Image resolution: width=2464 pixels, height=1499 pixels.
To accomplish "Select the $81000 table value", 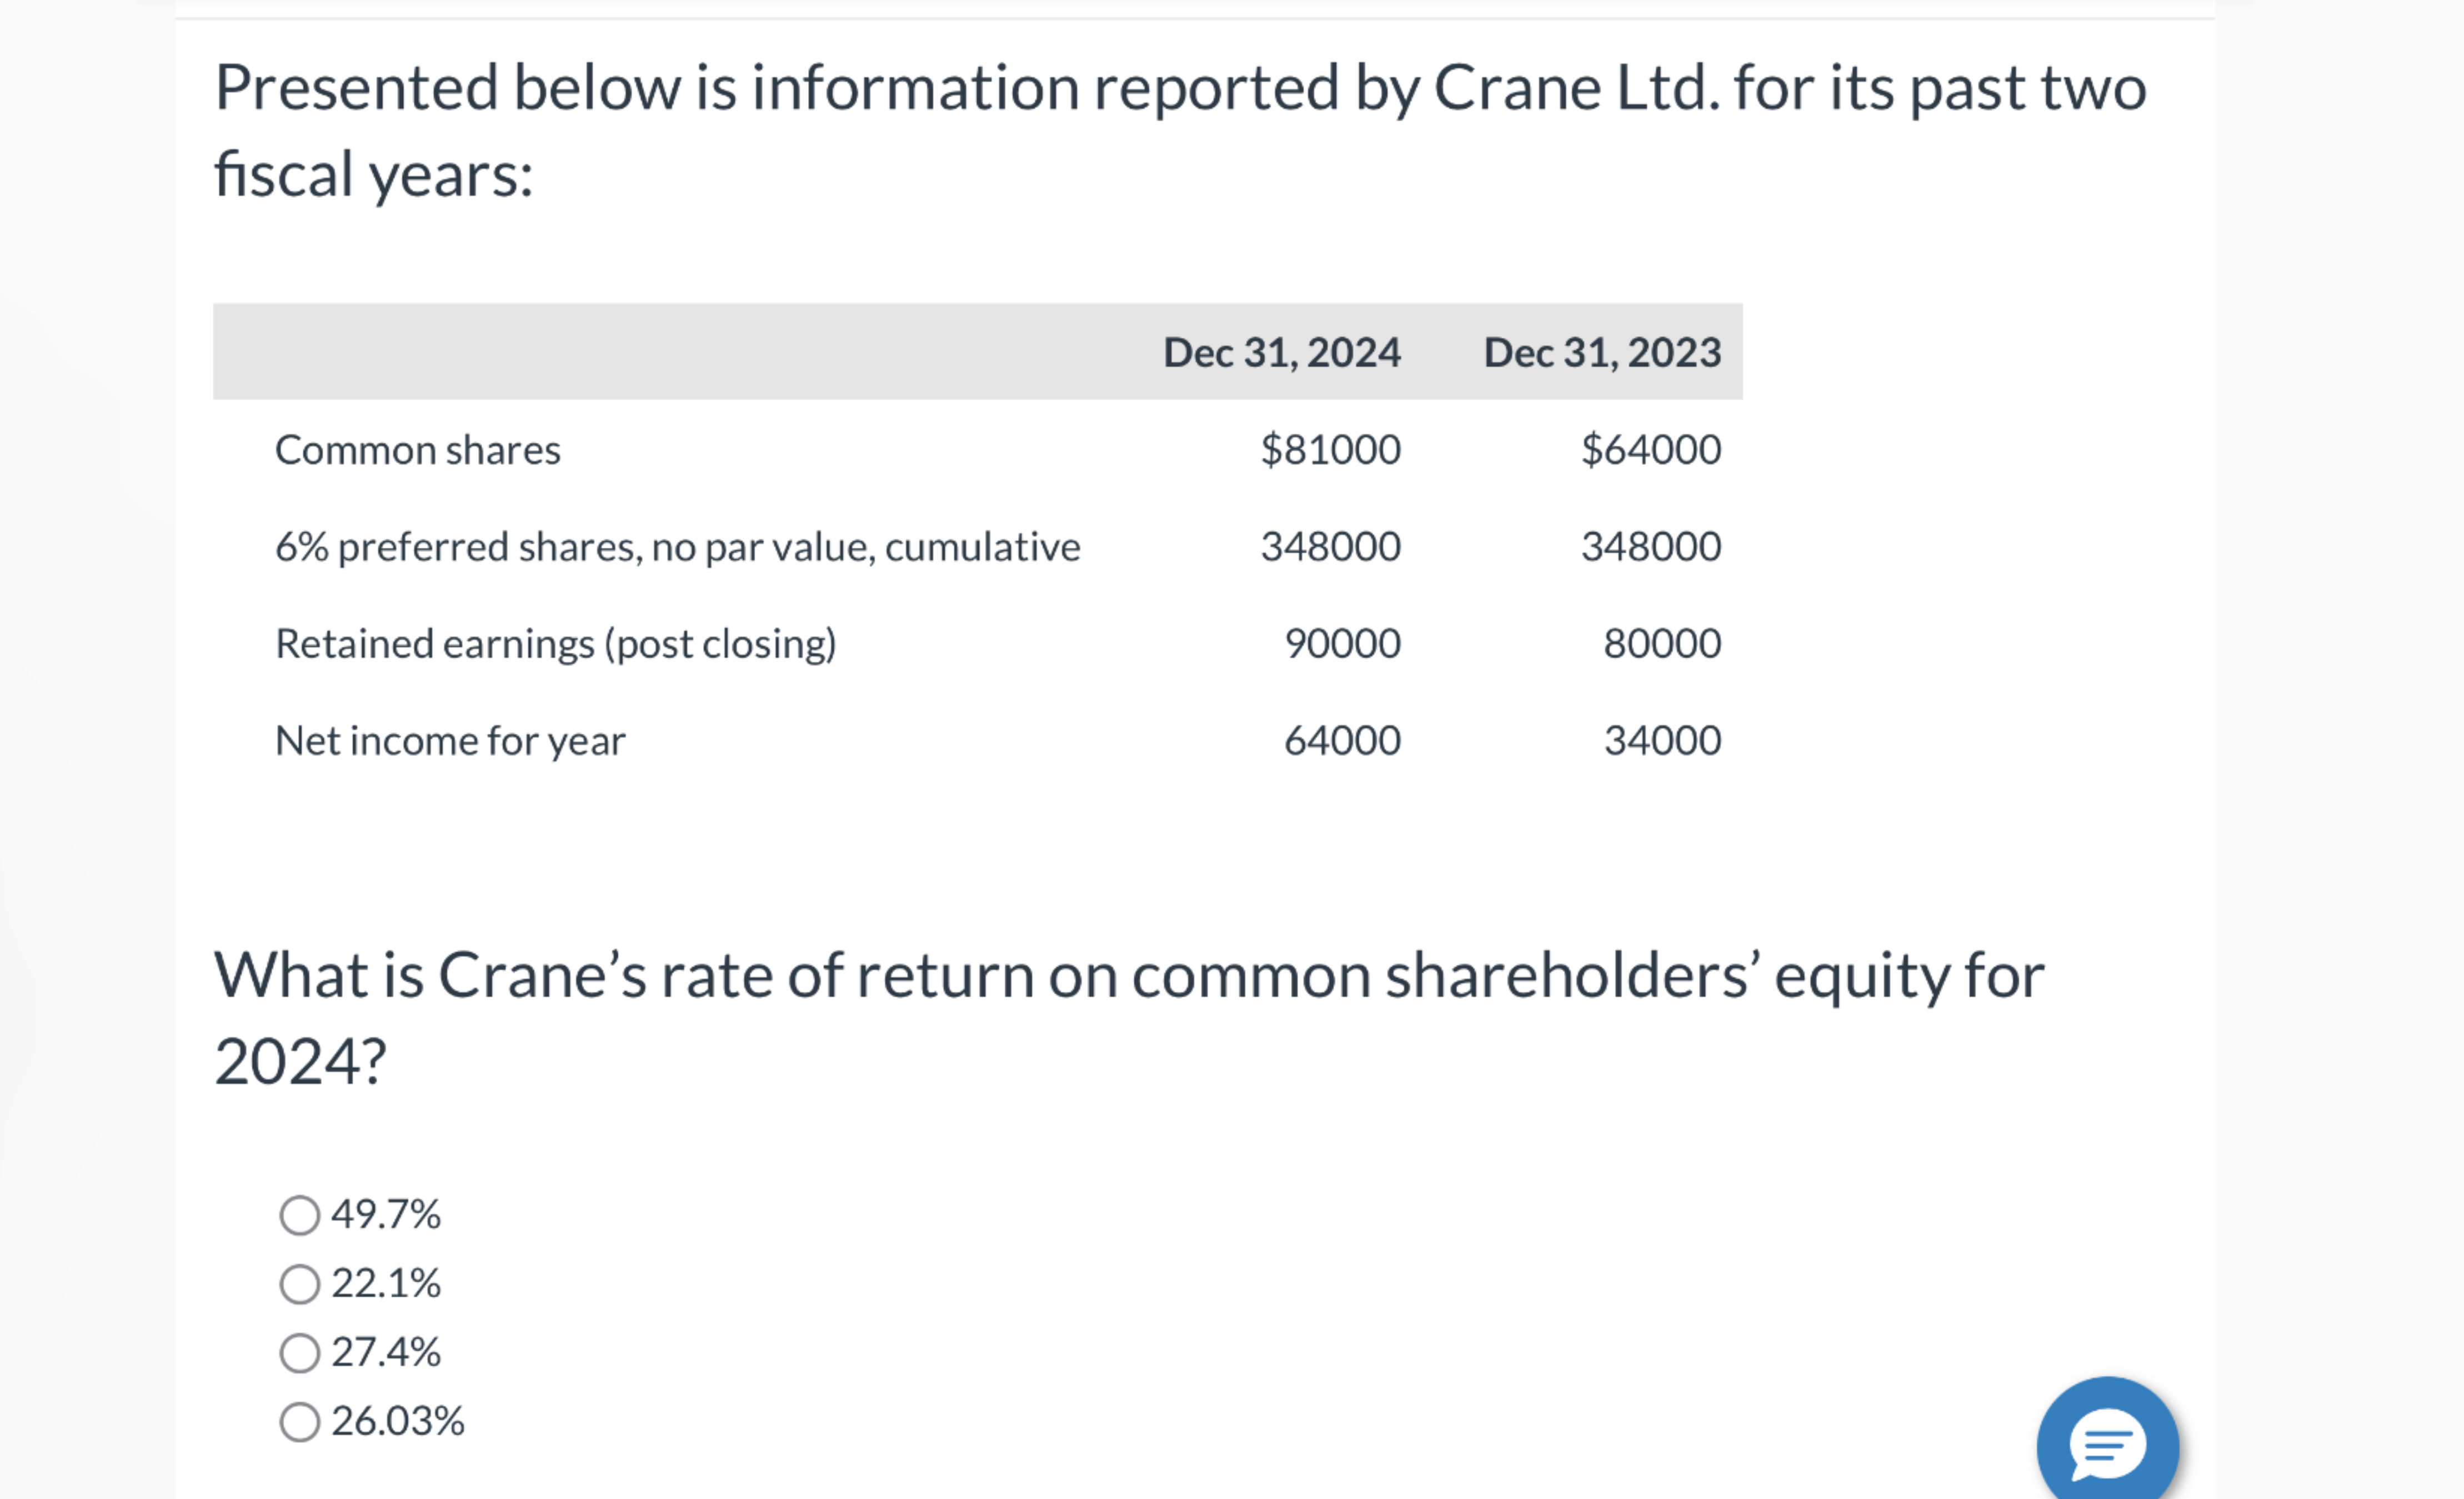I will pos(1330,449).
